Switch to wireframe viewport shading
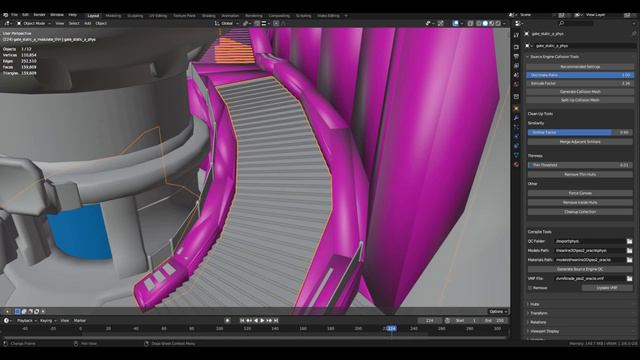This screenshot has height=360, width=640. [x=479, y=24]
